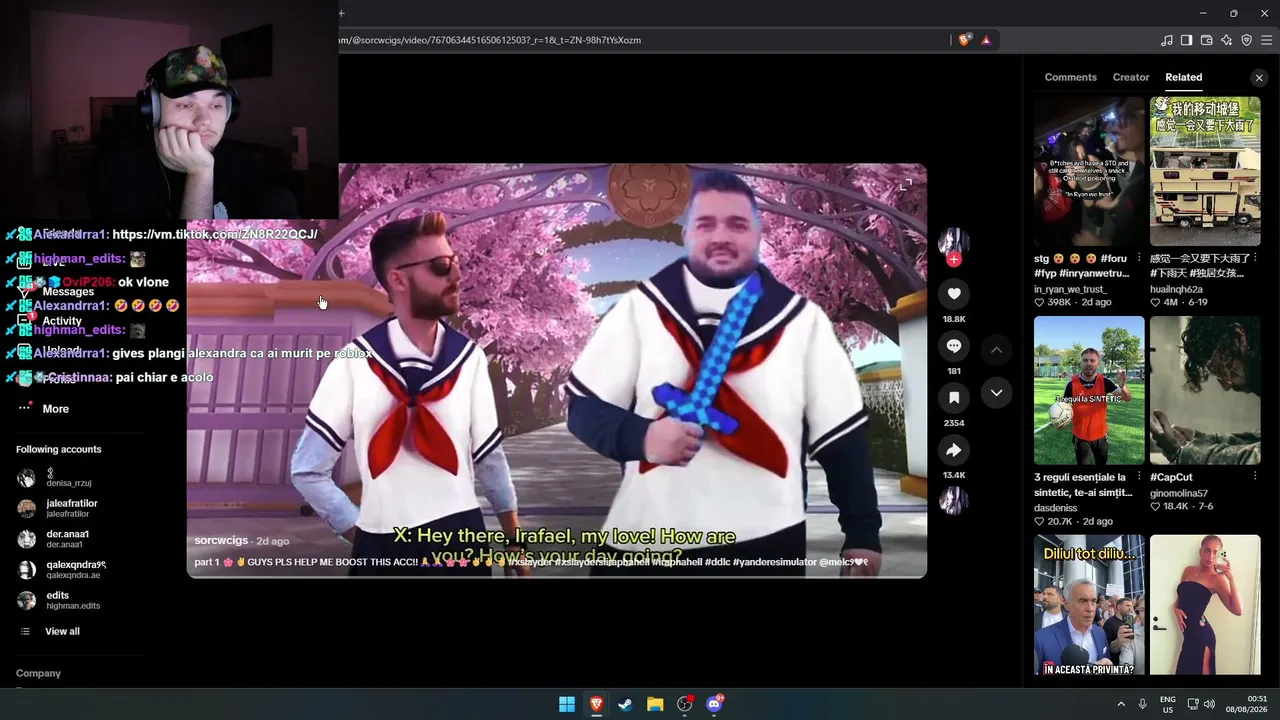The width and height of the screenshot is (1280, 720).
Task: Toggle the browser sidebar panel
Action: click(x=1186, y=40)
